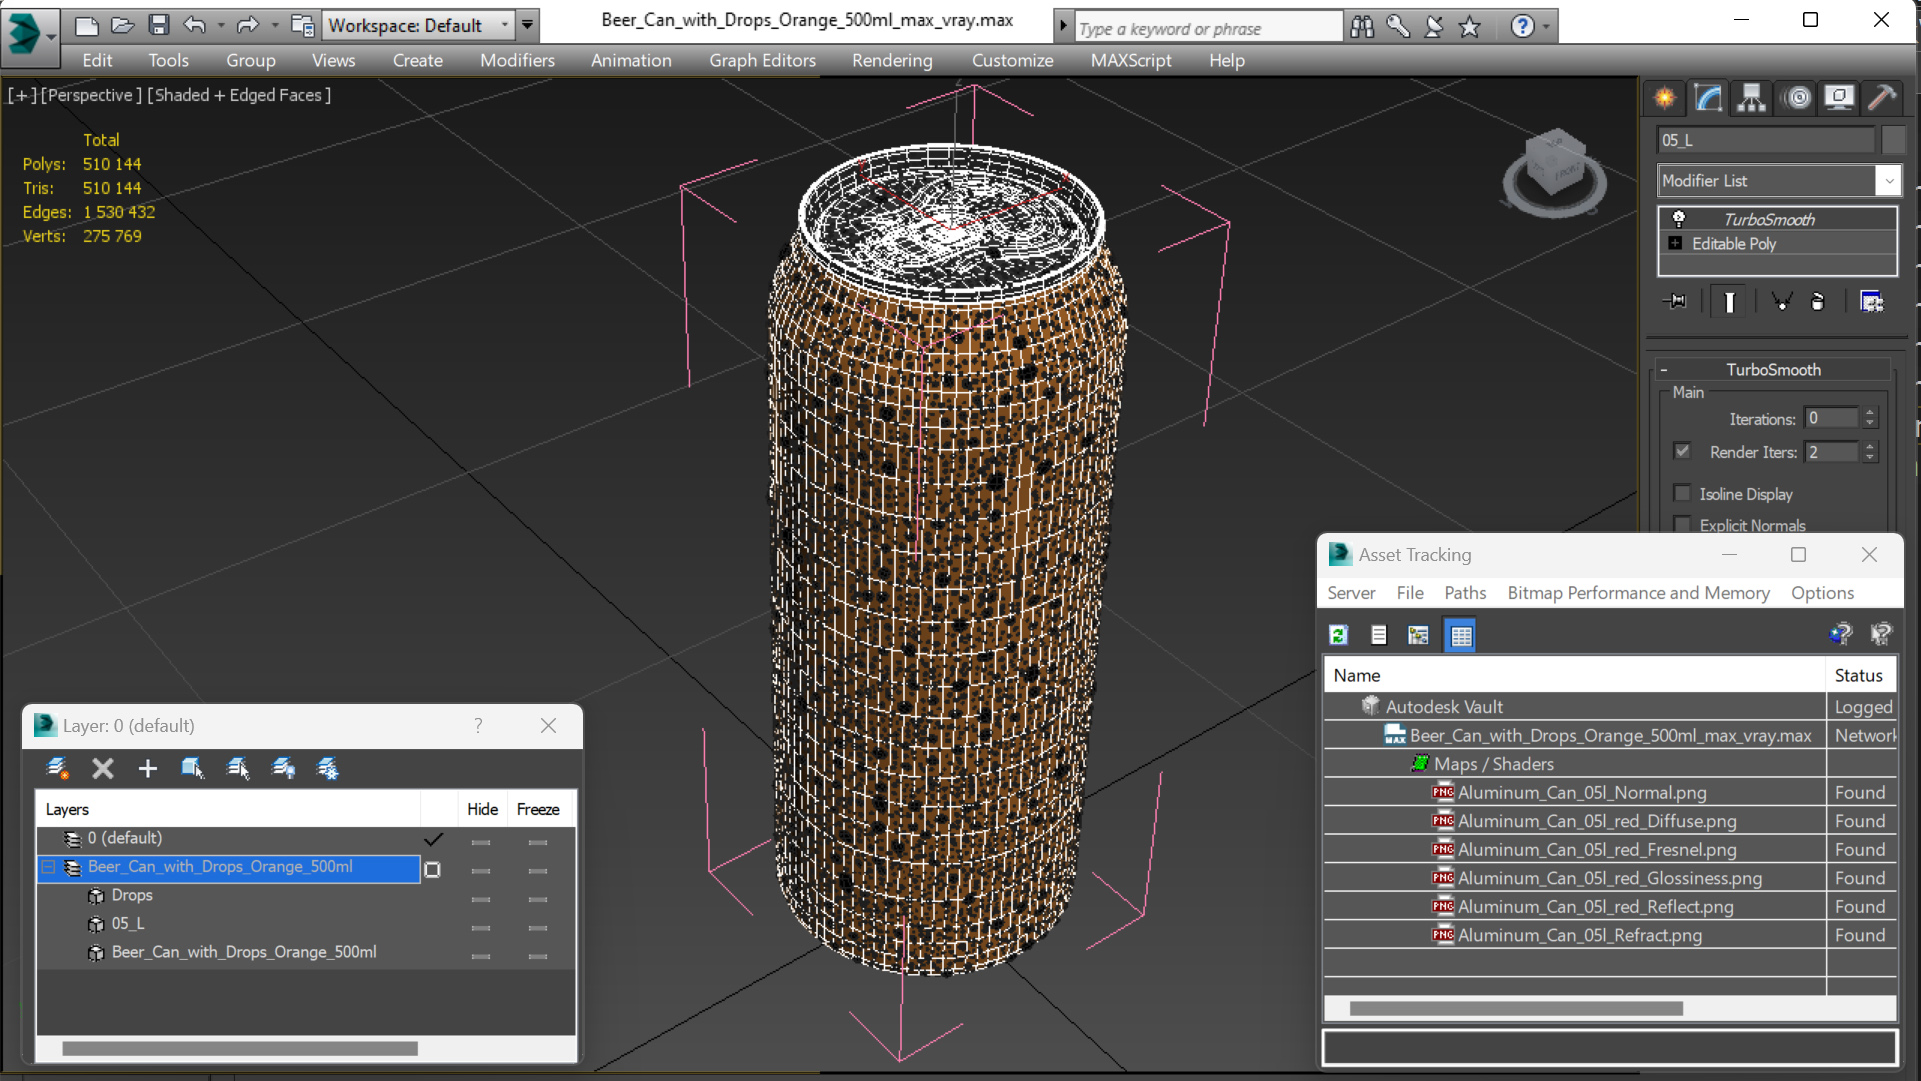Enable the Explicit Normals checkbox

pyautogui.click(x=1682, y=524)
